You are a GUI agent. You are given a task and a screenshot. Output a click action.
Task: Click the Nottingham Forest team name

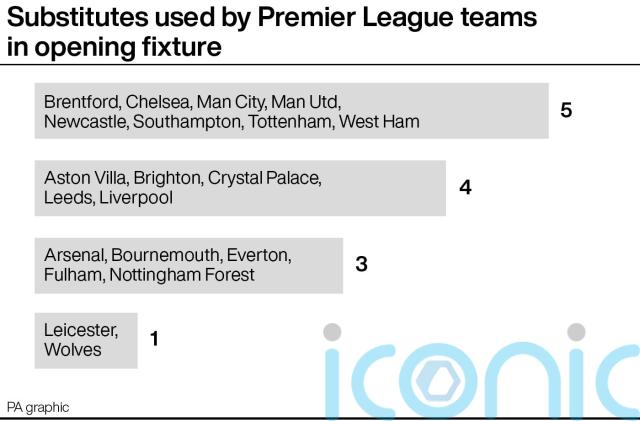pyautogui.click(x=182, y=274)
